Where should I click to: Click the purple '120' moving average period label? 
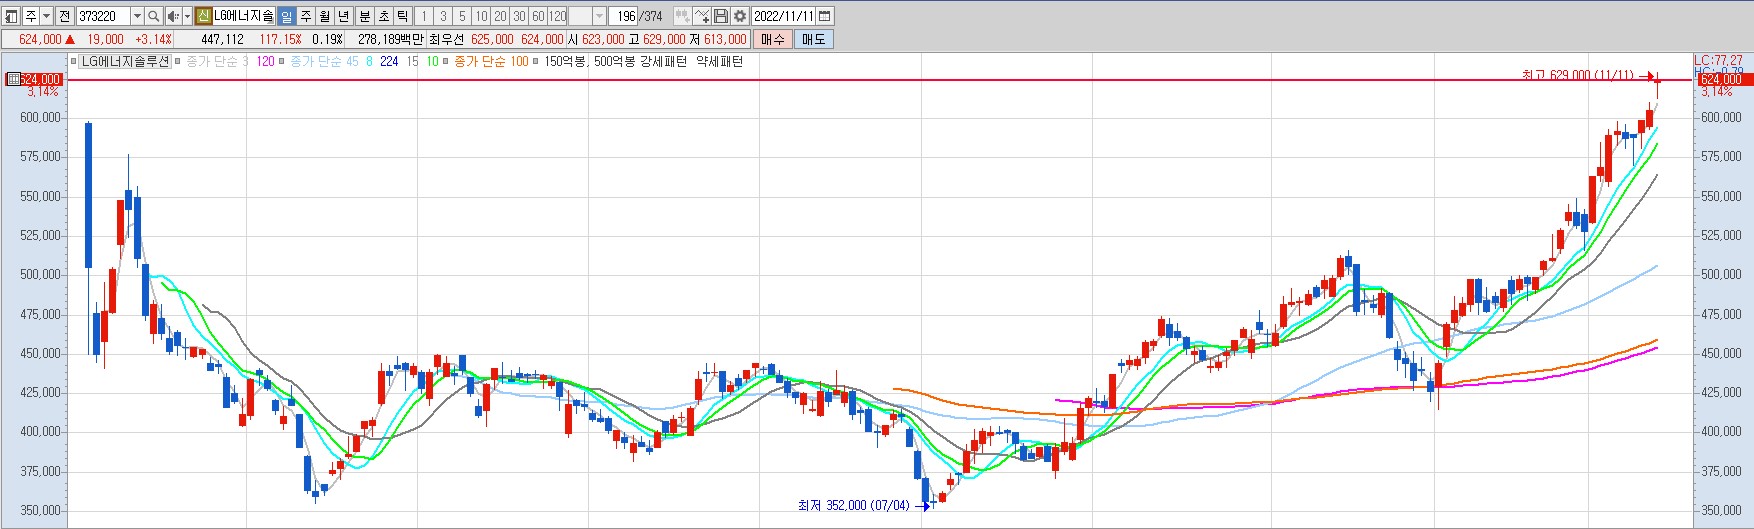coord(265,61)
